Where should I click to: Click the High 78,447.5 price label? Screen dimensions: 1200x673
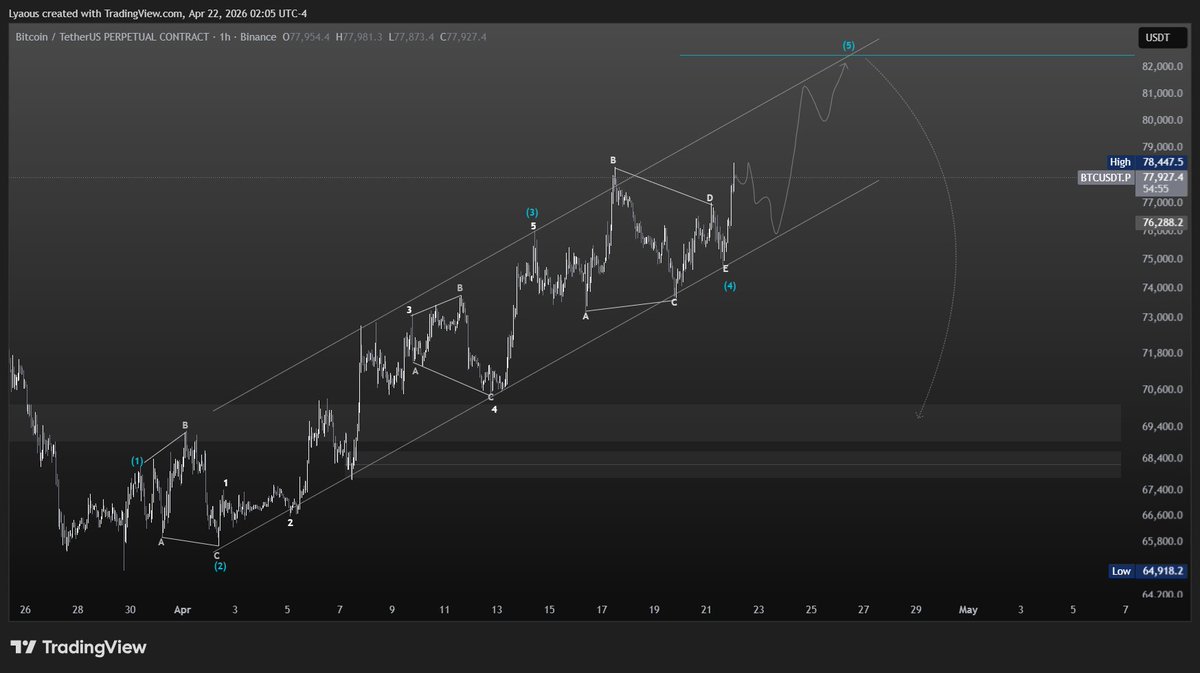1147,162
